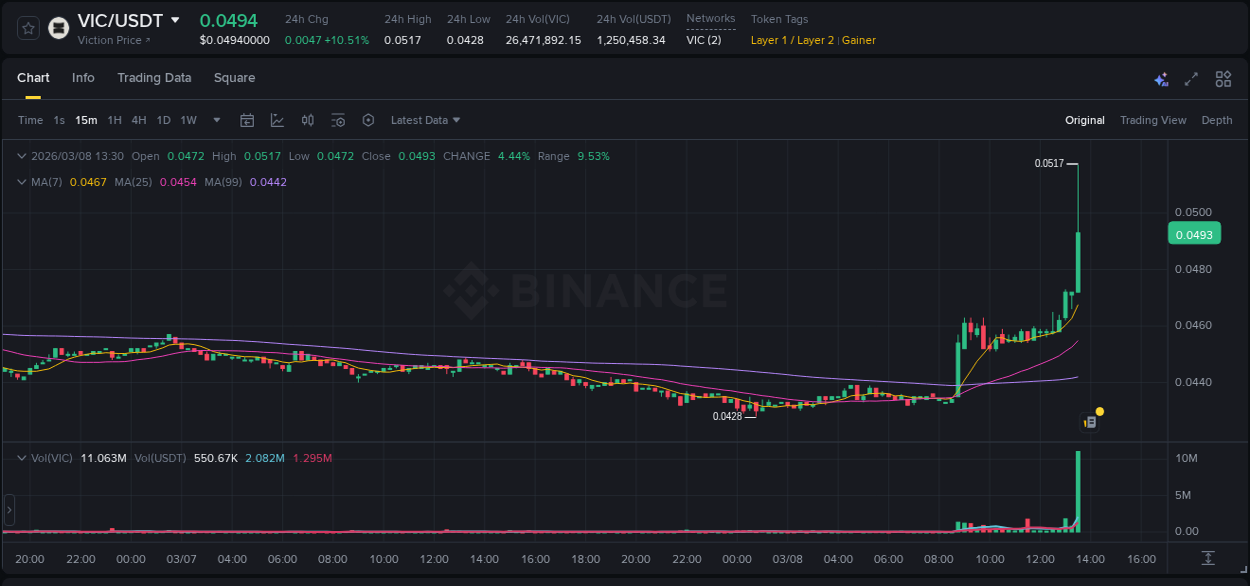The height and width of the screenshot is (586, 1250).
Task: Click the order record icon with yellow dot
Action: (x=1091, y=420)
